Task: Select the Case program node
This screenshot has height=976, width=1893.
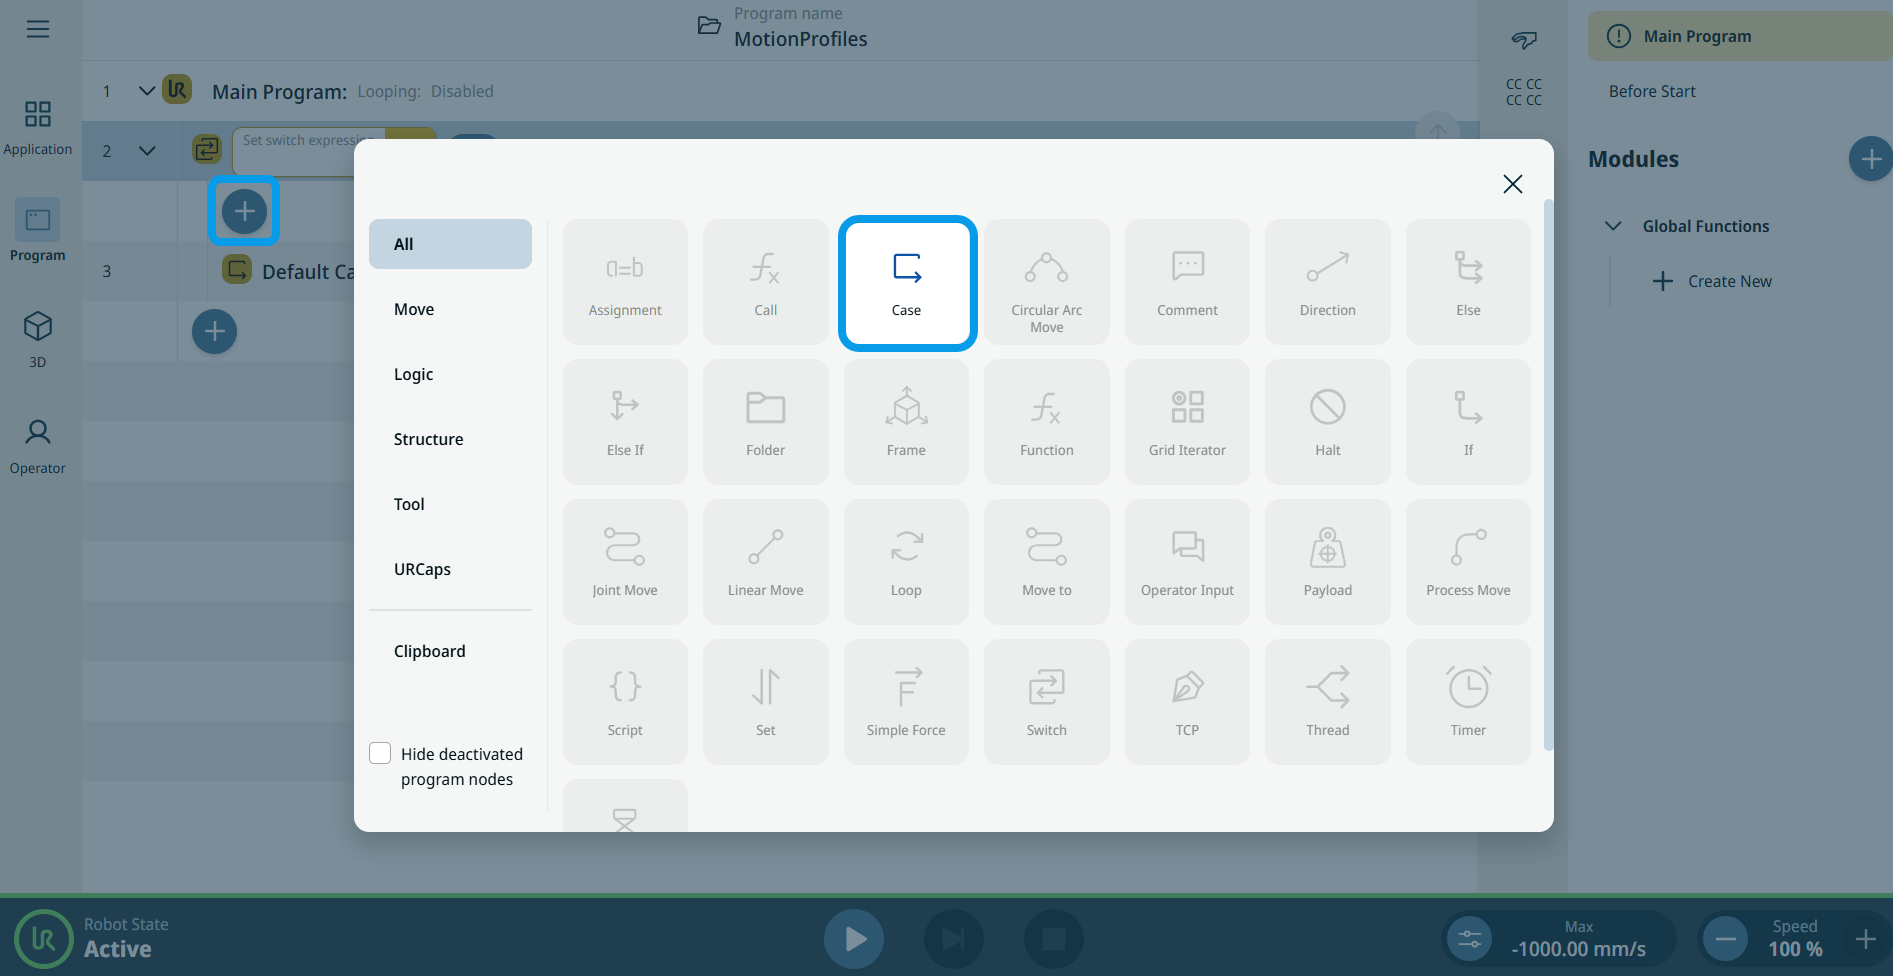Action: pyautogui.click(x=906, y=283)
